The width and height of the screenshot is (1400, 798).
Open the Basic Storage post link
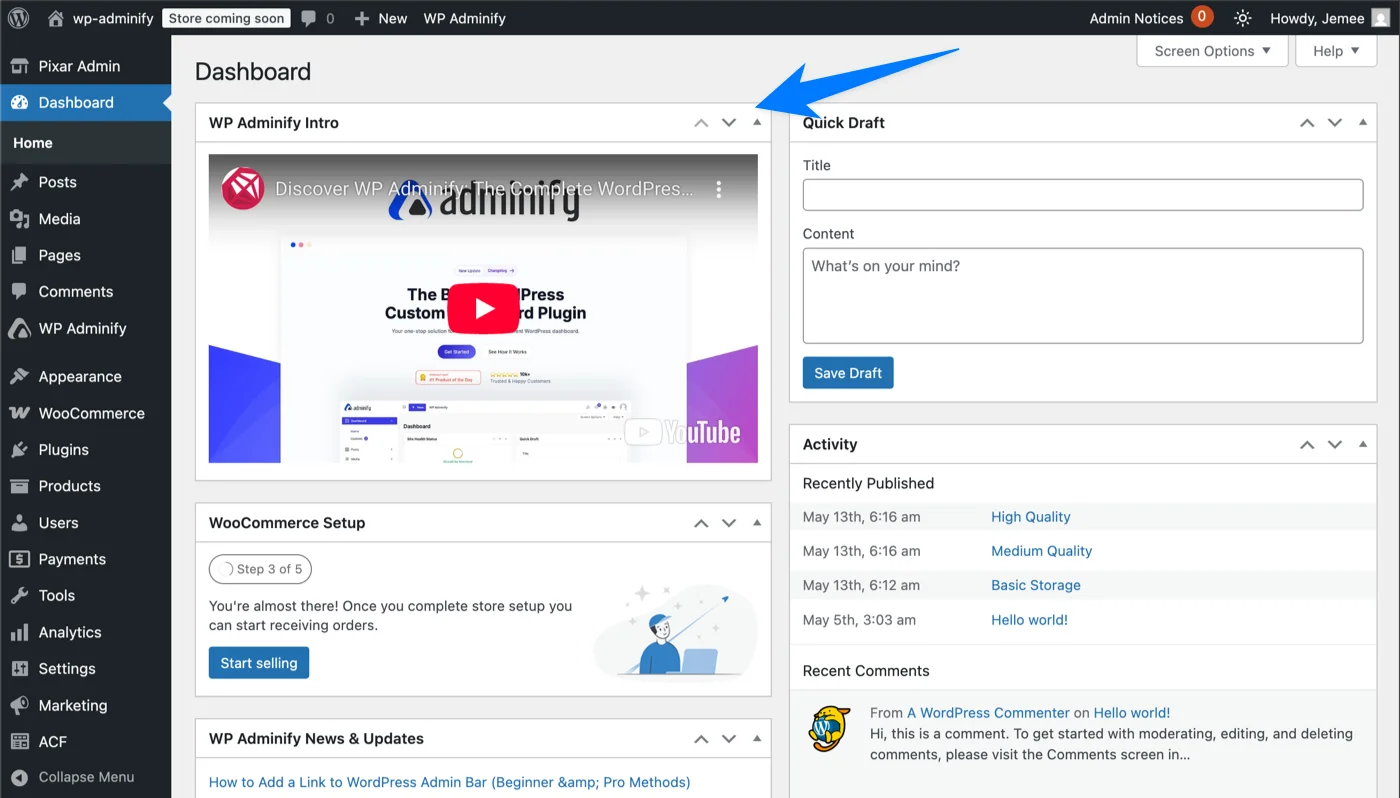point(1036,585)
